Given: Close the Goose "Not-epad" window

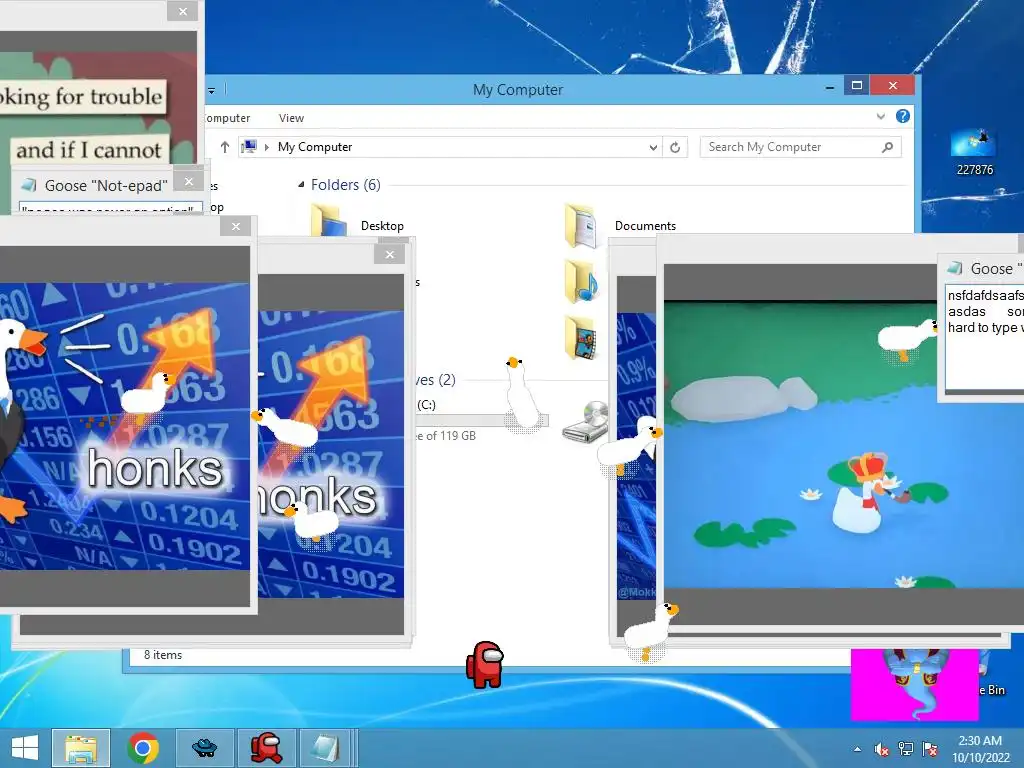Looking at the screenshot, I should point(189,182).
